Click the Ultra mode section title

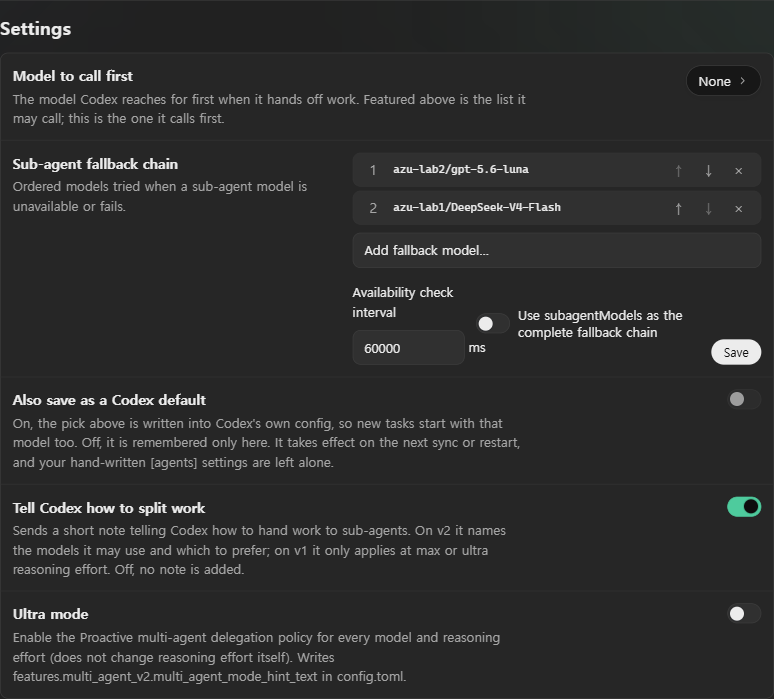50,614
